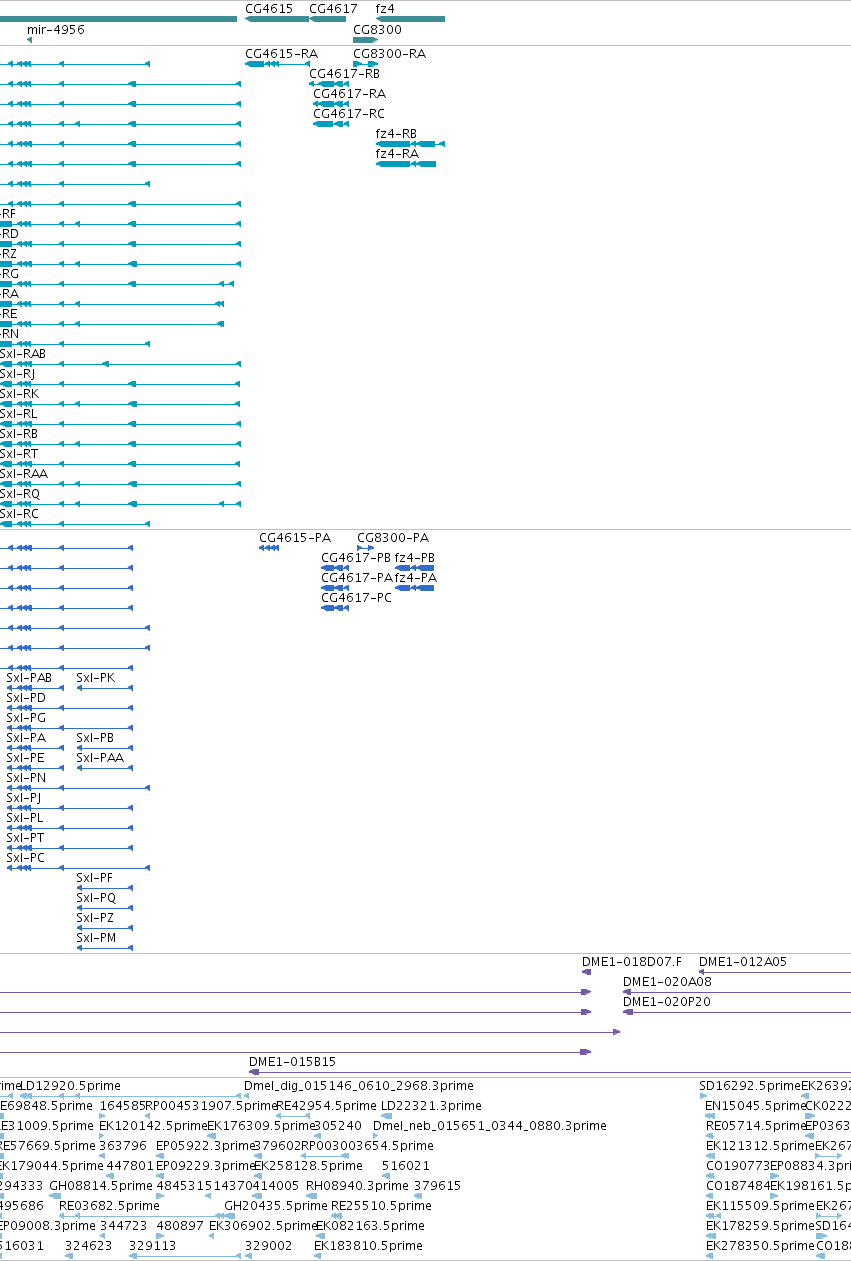Click protein label CG4615-PA
851x1261 pixels.
click(x=294, y=537)
